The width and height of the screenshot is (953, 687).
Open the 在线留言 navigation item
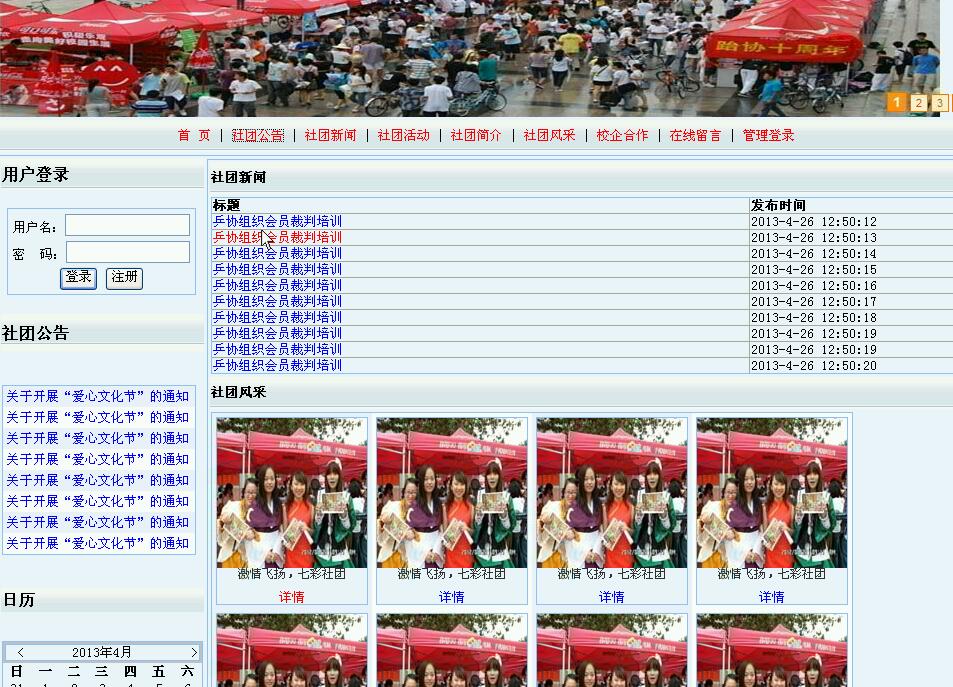pyautogui.click(x=695, y=135)
